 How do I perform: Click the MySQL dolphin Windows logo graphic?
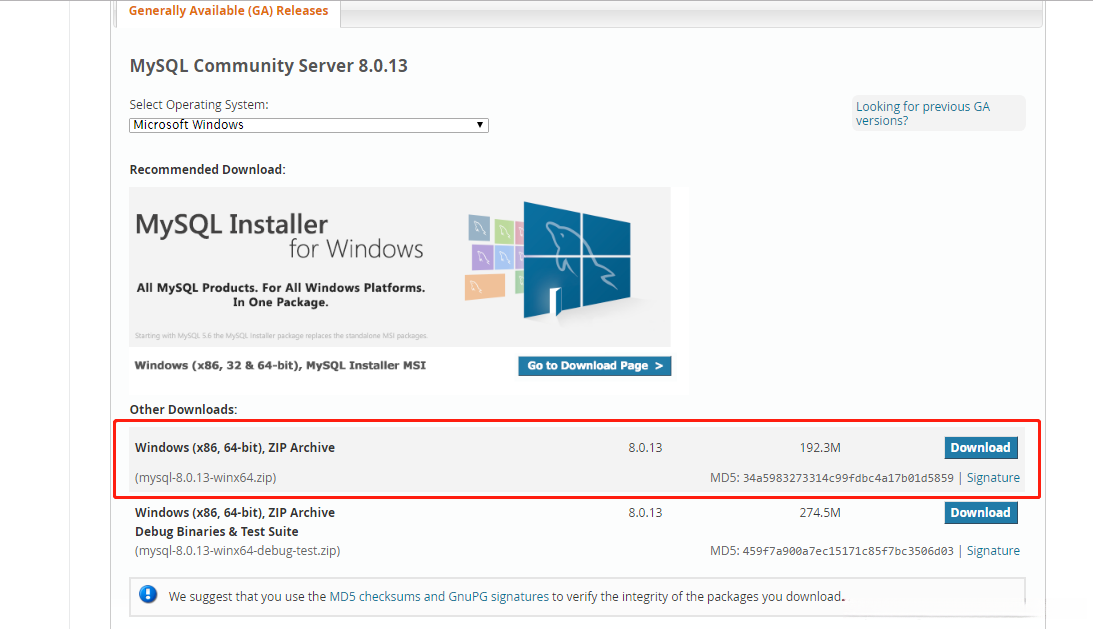[577, 259]
